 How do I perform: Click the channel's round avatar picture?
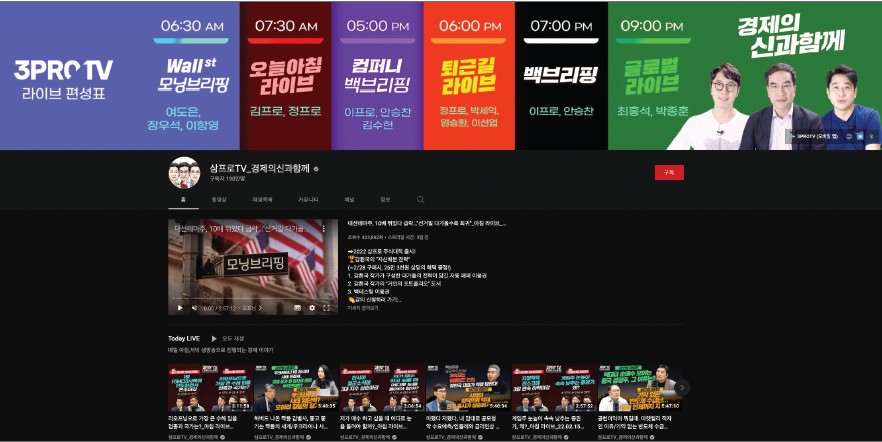184,173
